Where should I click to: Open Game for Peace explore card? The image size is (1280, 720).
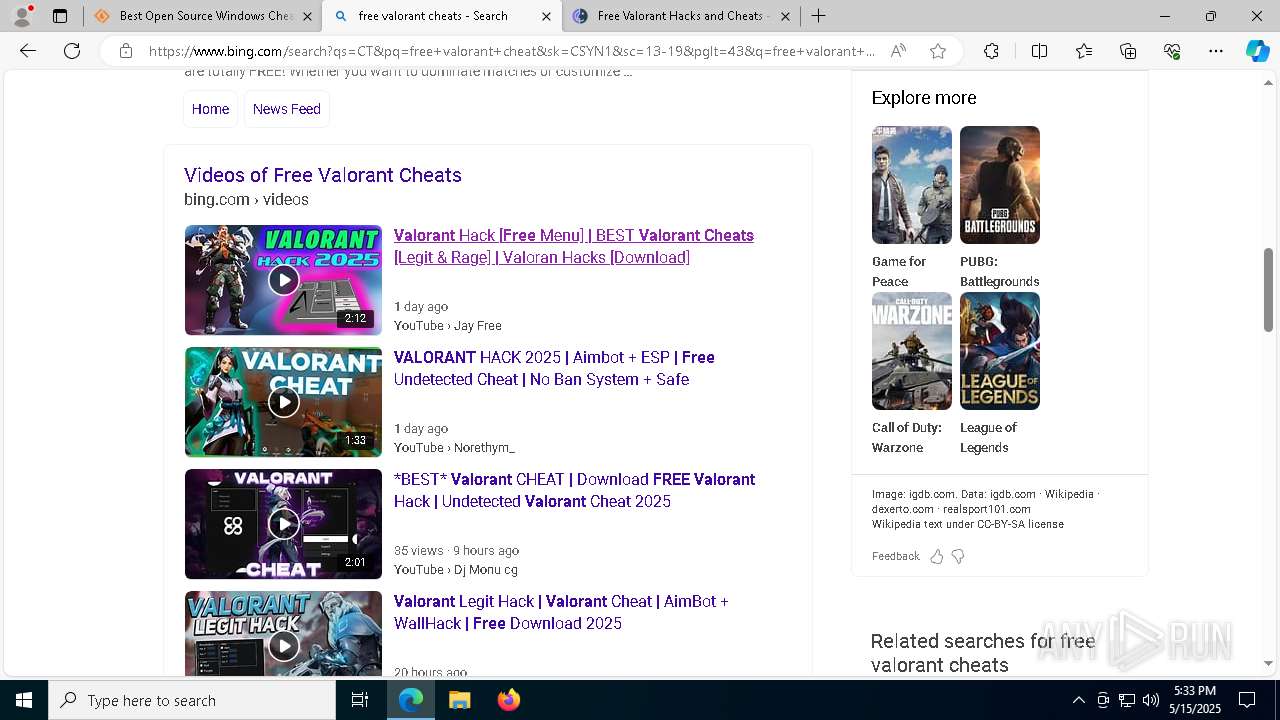click(912, 207)
